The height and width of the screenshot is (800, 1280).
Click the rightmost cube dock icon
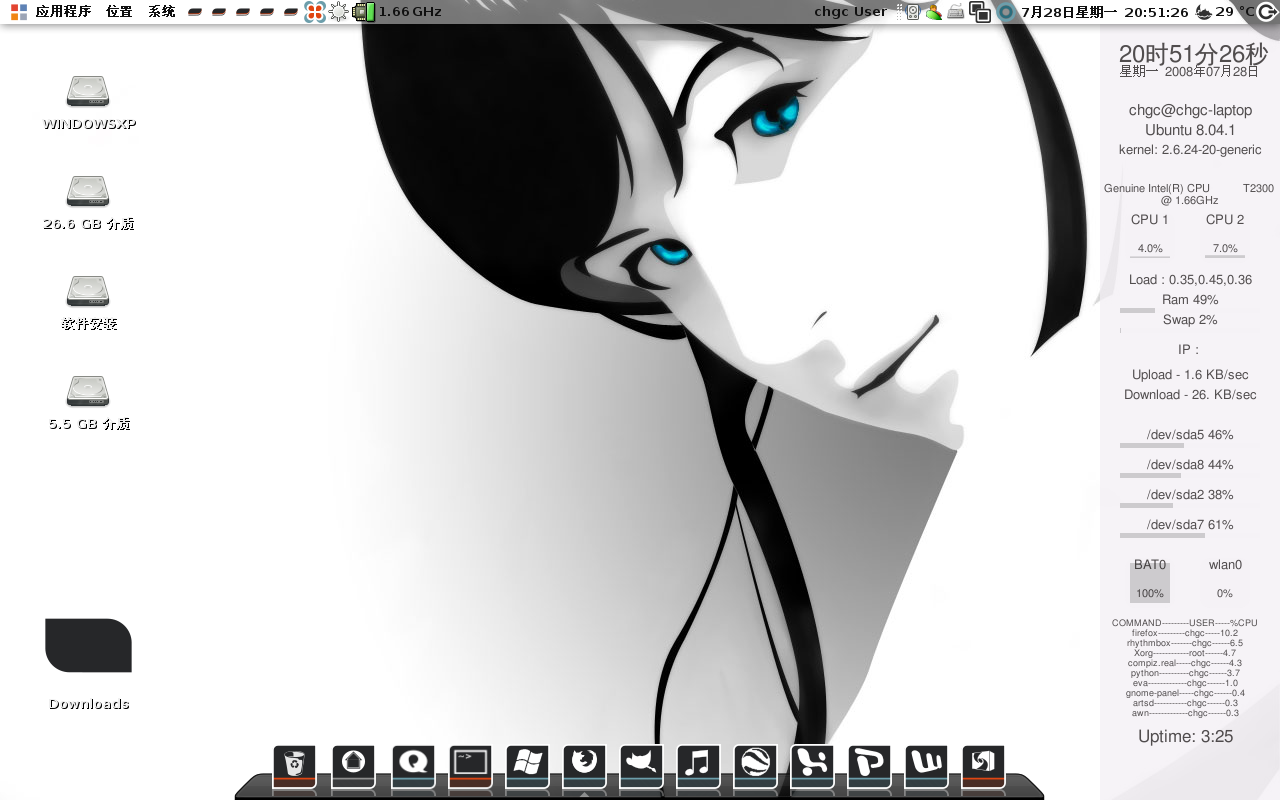pyautogui.click(x=983, y=766)
